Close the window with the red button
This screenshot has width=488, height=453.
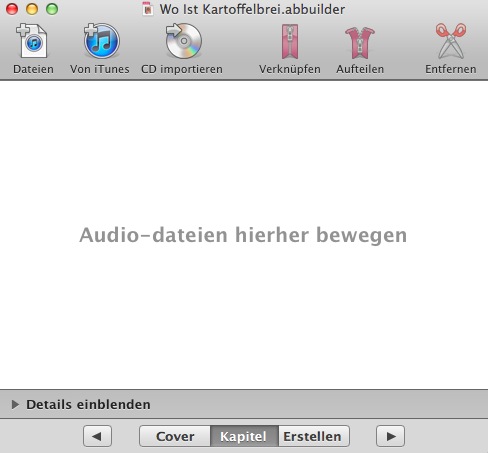pyautogui.click(x=12, y=9)
